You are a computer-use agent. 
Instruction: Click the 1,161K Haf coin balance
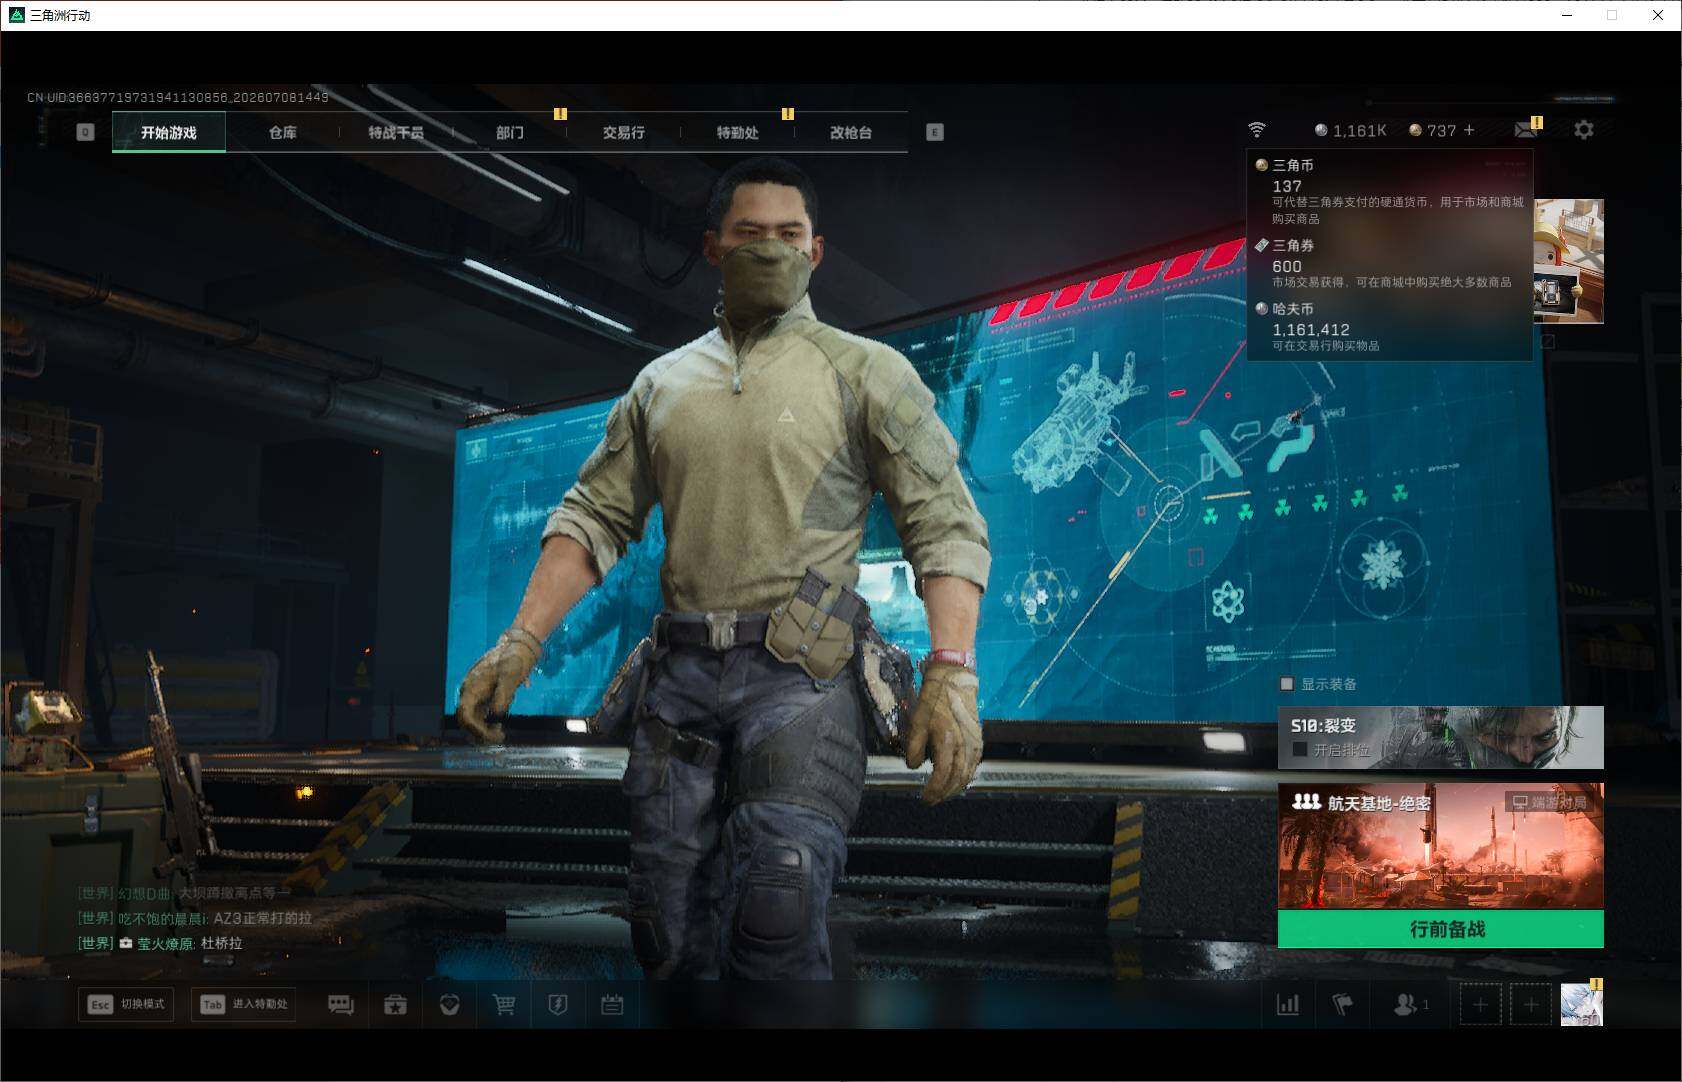tap(1350, 130)
